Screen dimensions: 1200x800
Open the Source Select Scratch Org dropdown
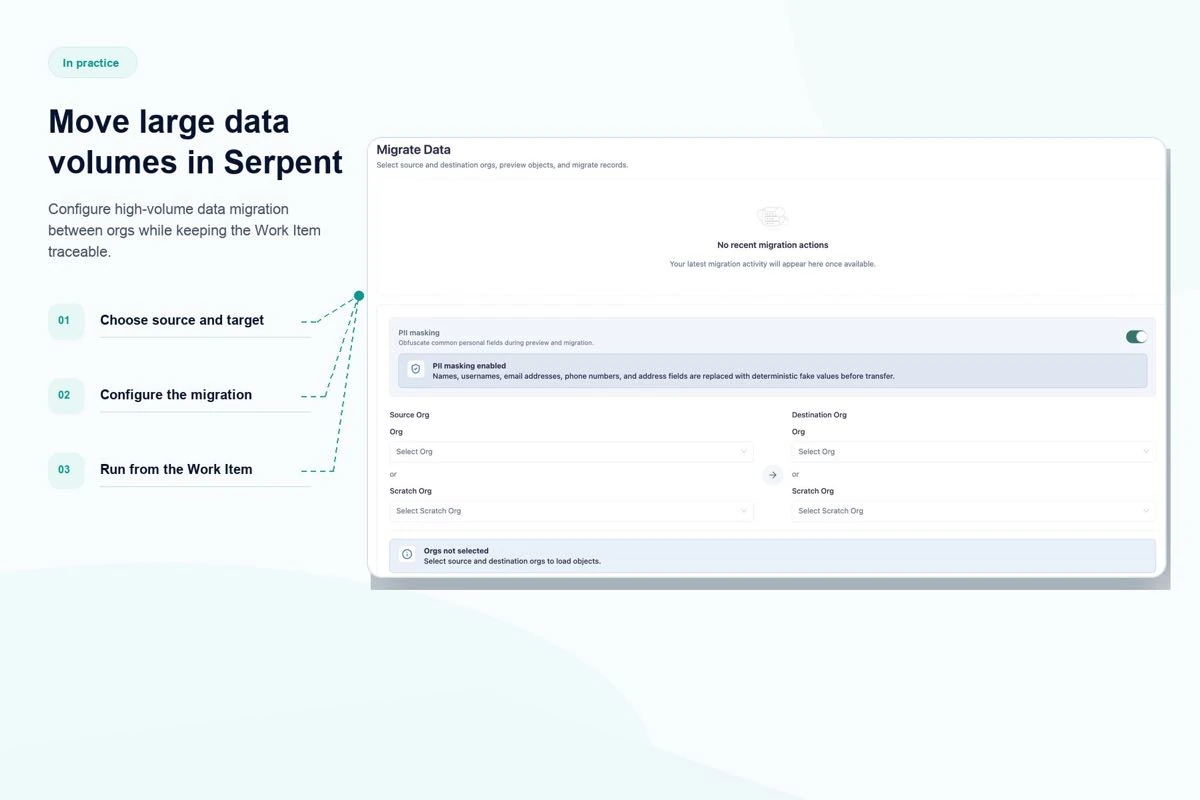[x=571, y=511]
